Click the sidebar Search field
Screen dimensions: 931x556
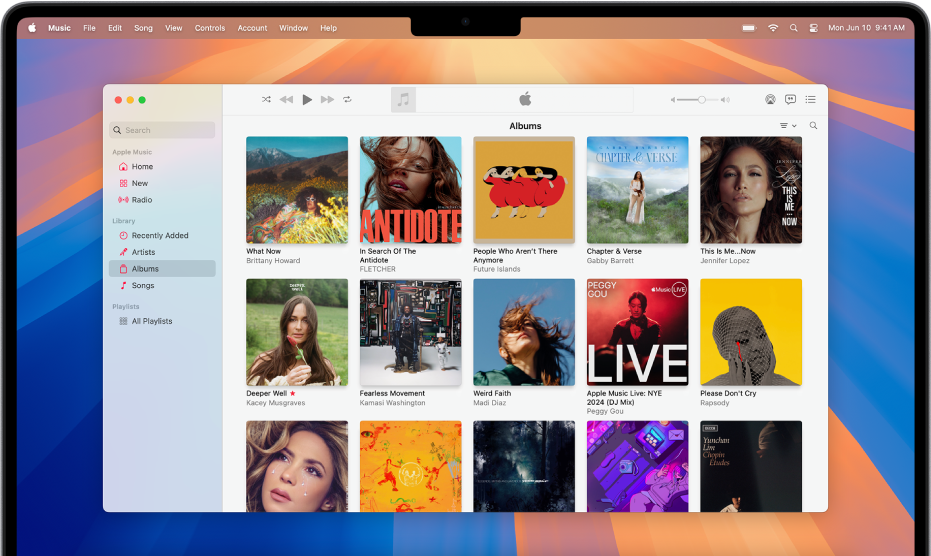coord(162,130)
